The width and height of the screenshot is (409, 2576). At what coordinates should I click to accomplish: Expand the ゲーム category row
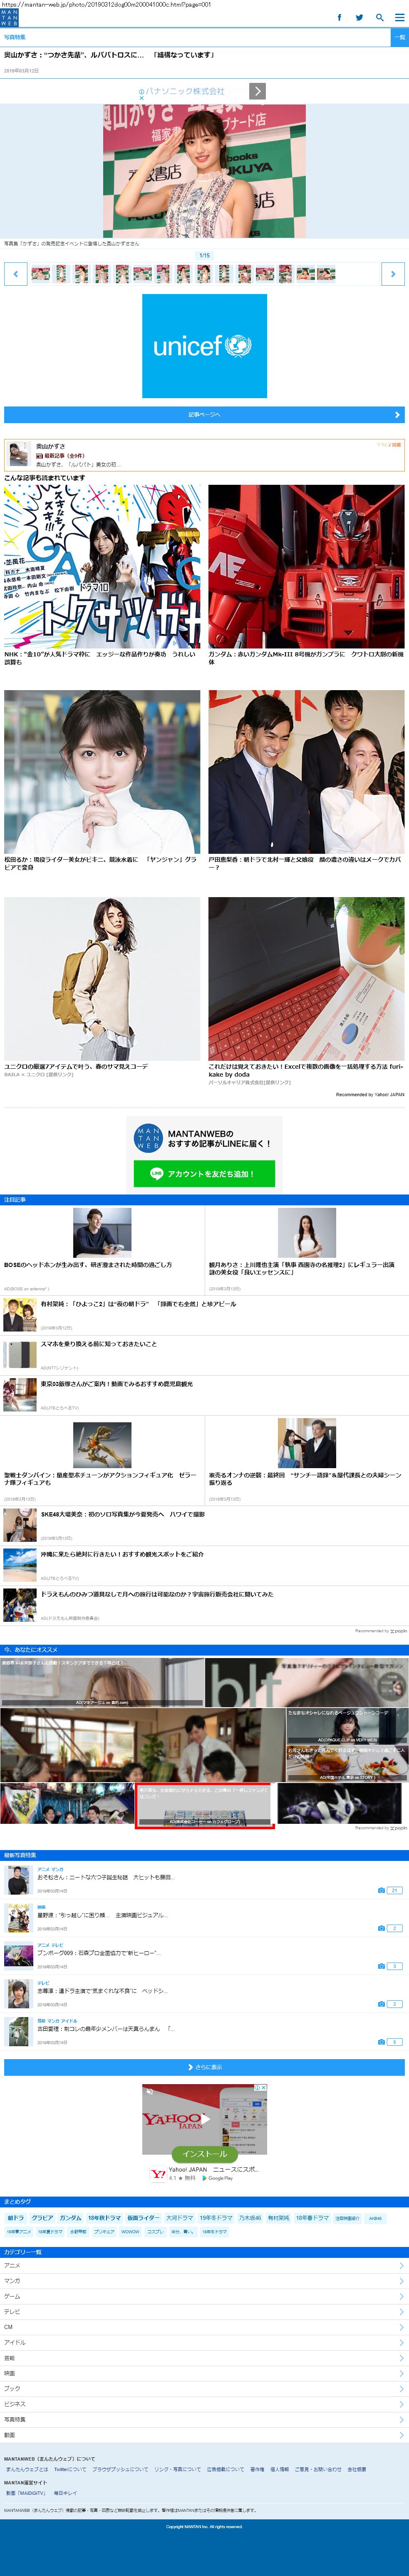(204, 2296)
